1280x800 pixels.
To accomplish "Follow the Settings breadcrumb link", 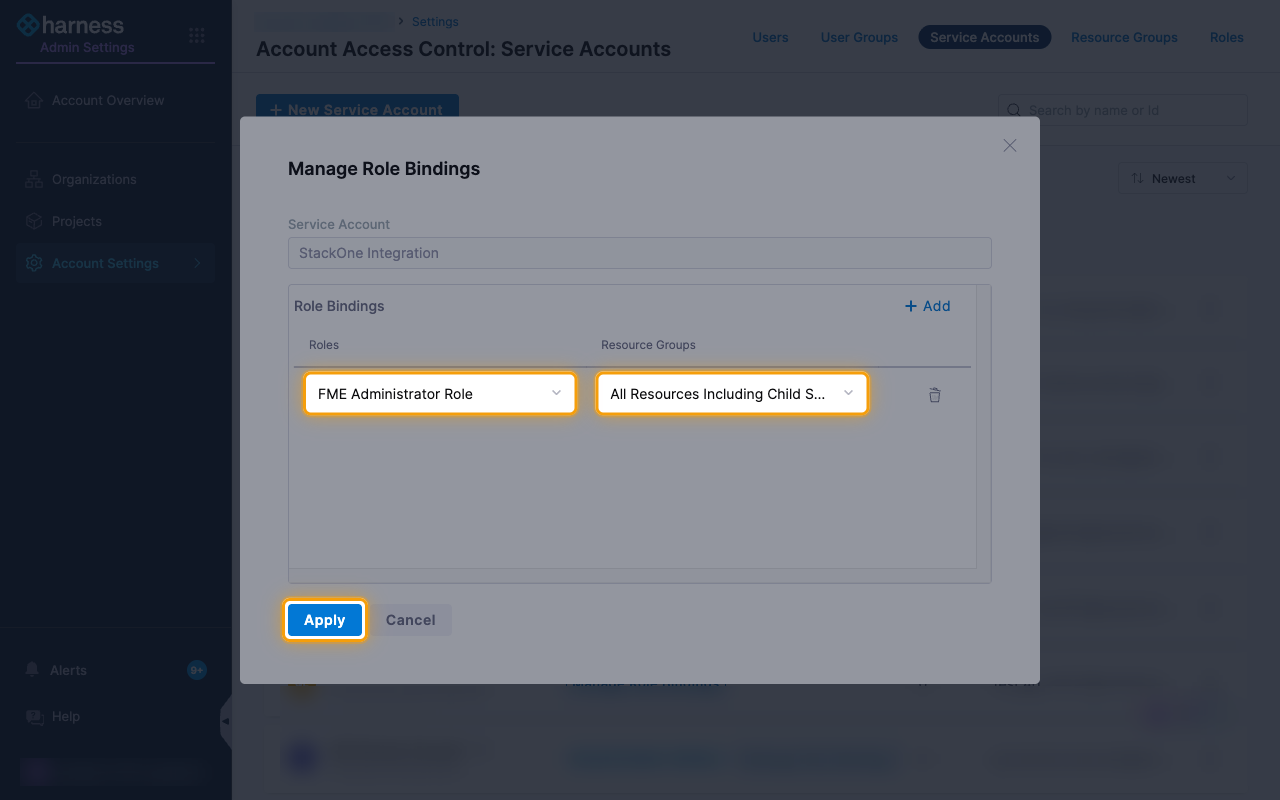I will coord(435,21).
